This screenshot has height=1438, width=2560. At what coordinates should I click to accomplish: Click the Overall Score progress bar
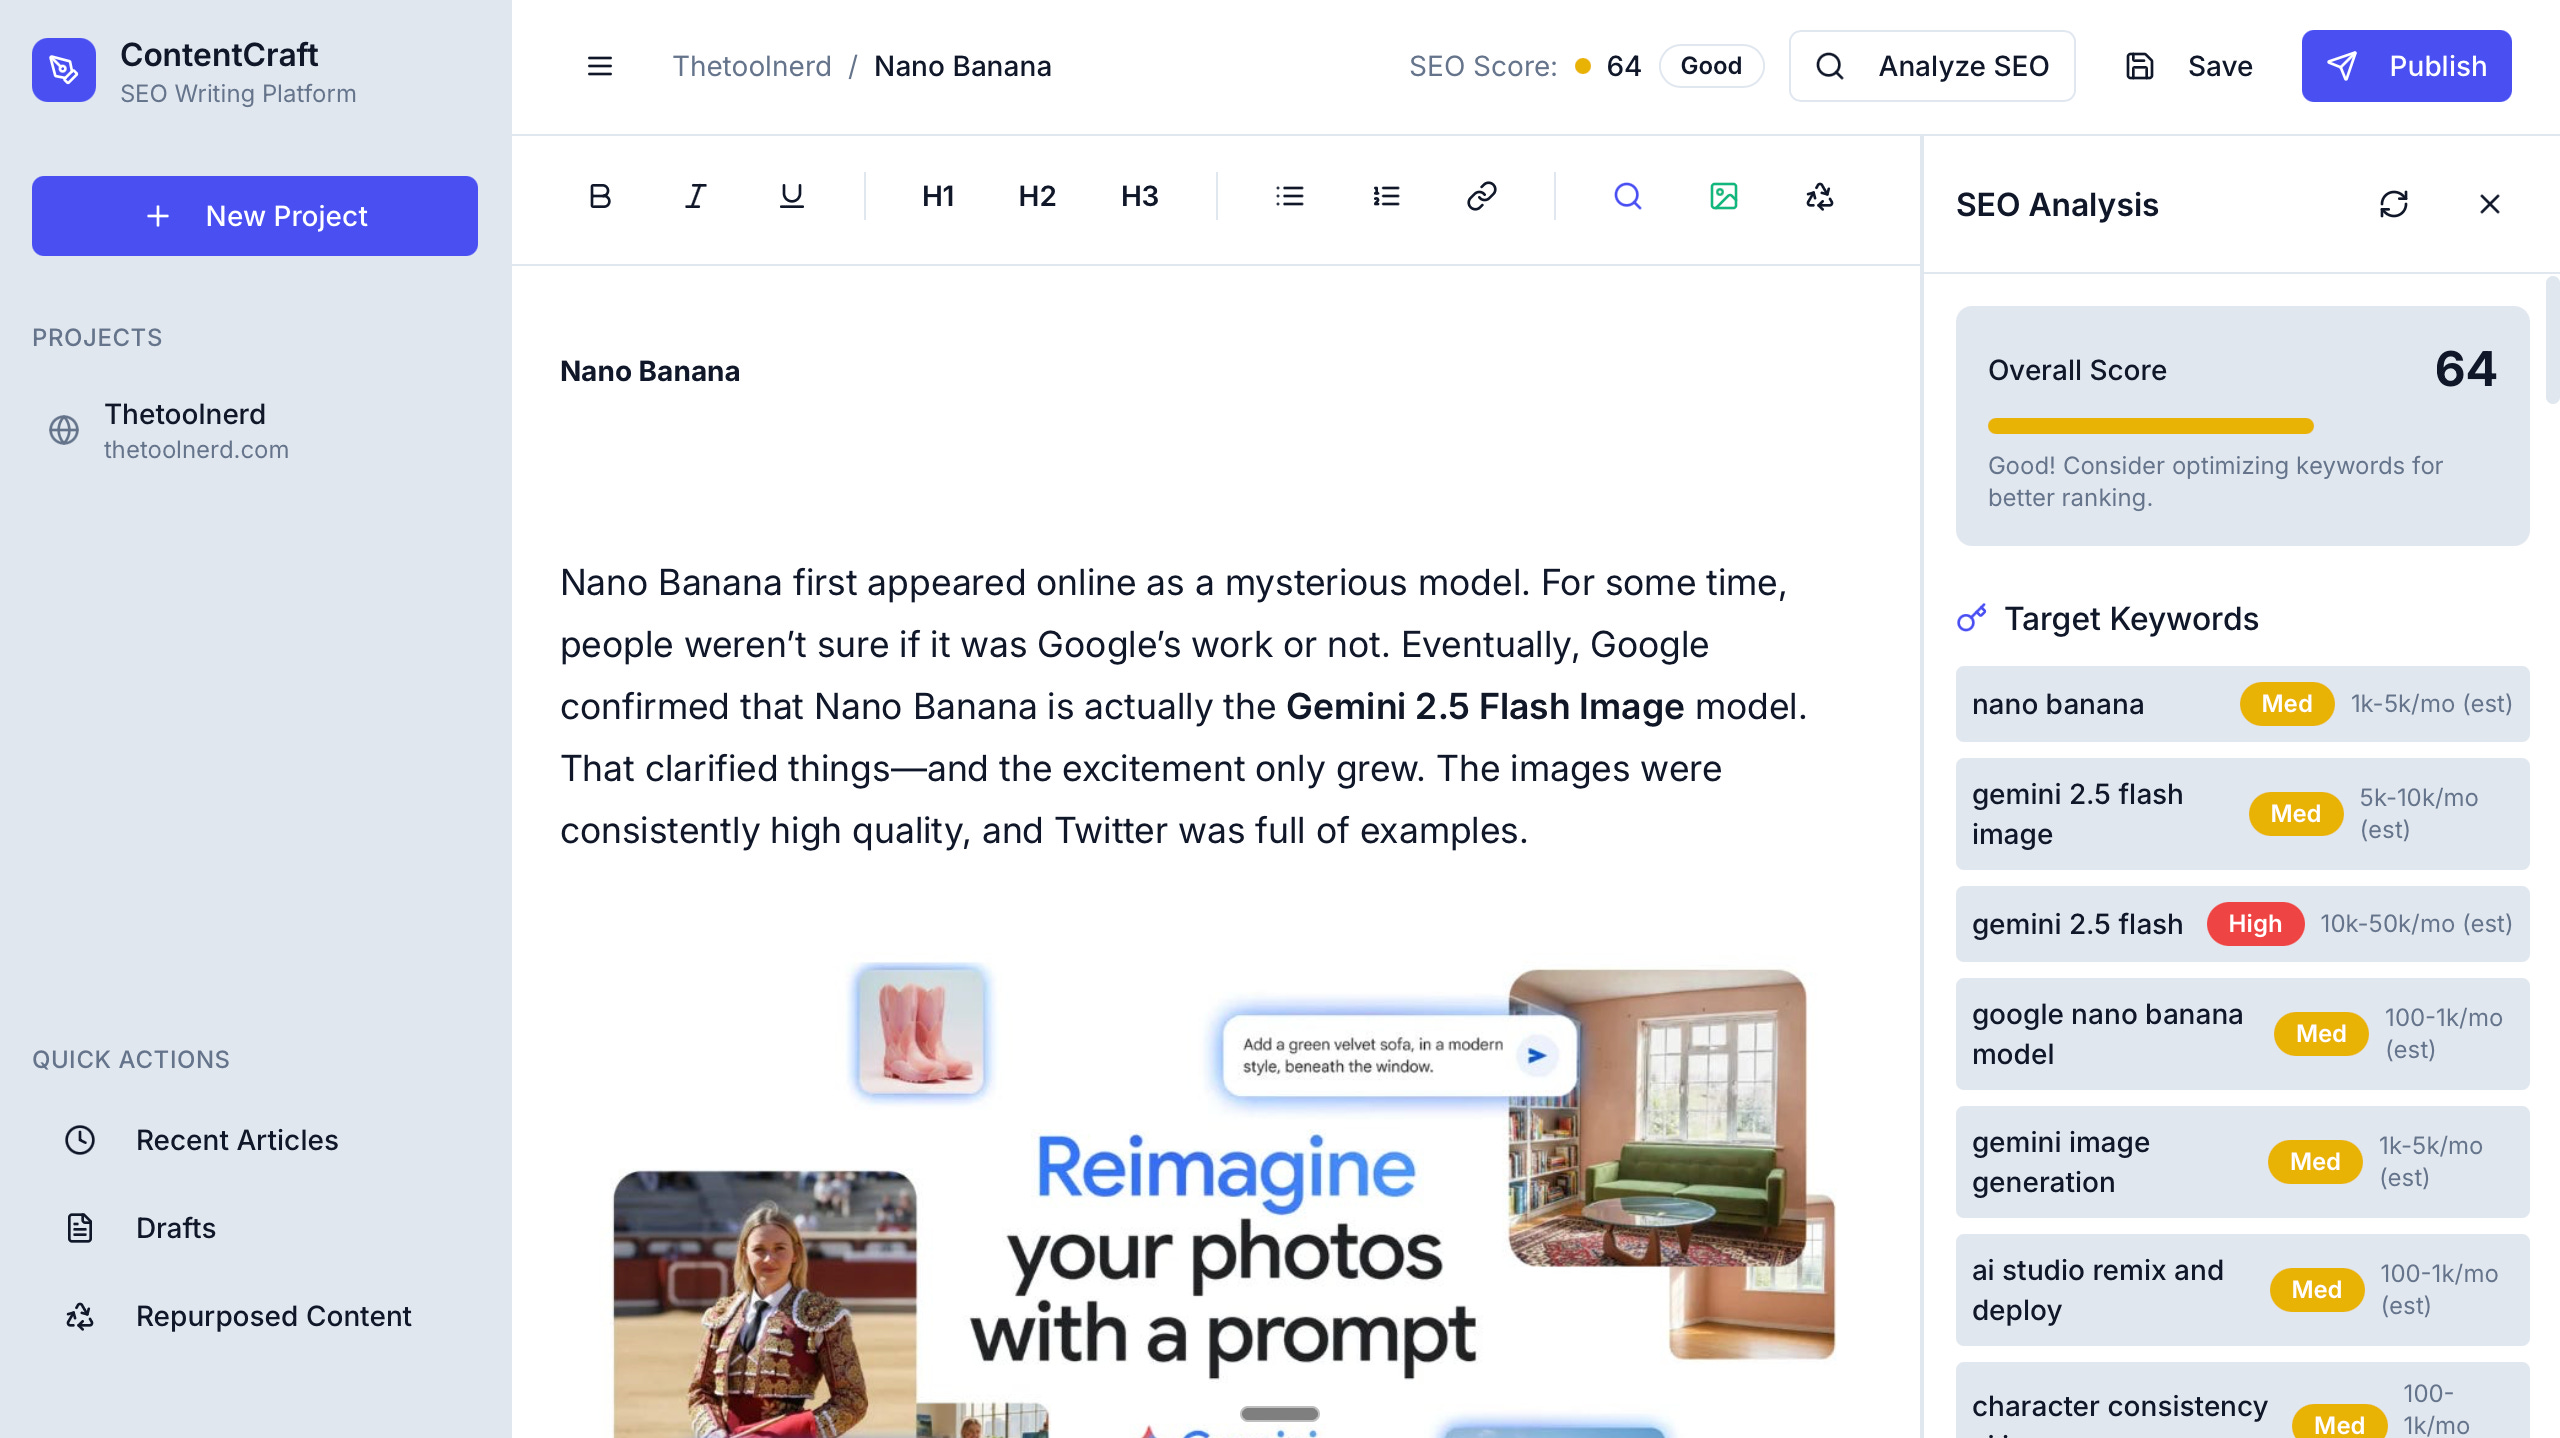pos(2150,426)
